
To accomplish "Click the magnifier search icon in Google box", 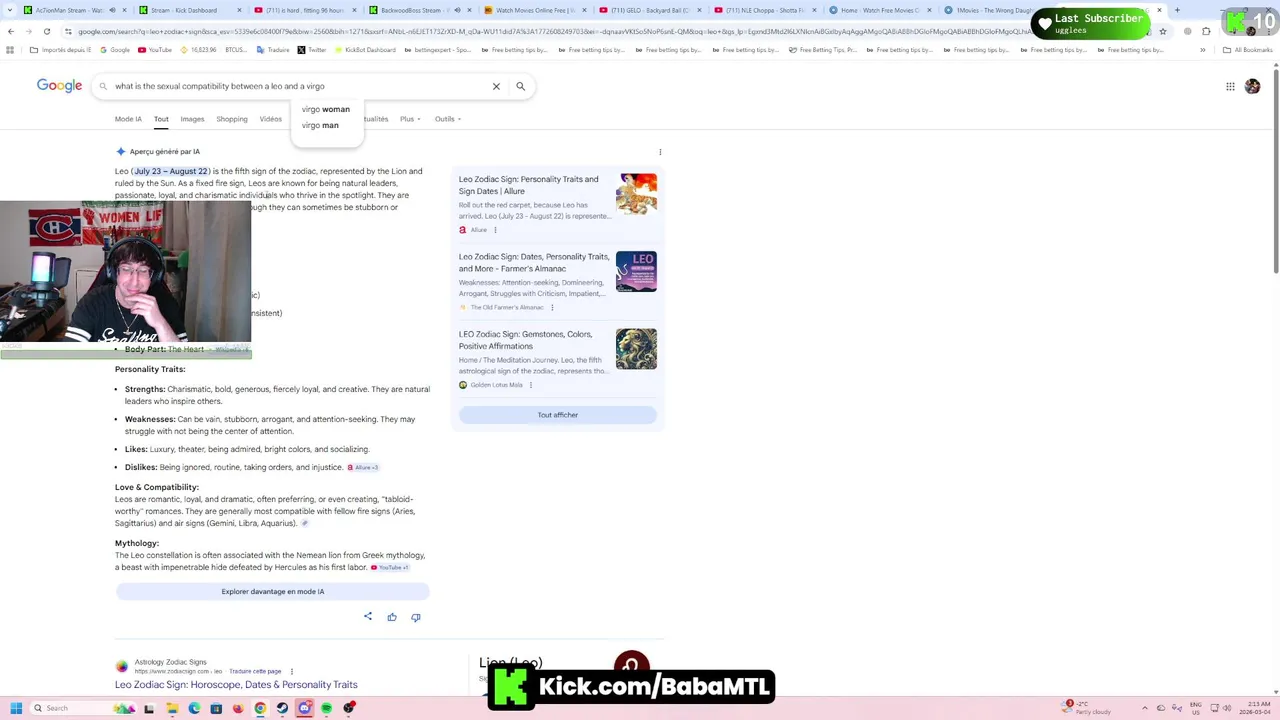I will 520,86.
